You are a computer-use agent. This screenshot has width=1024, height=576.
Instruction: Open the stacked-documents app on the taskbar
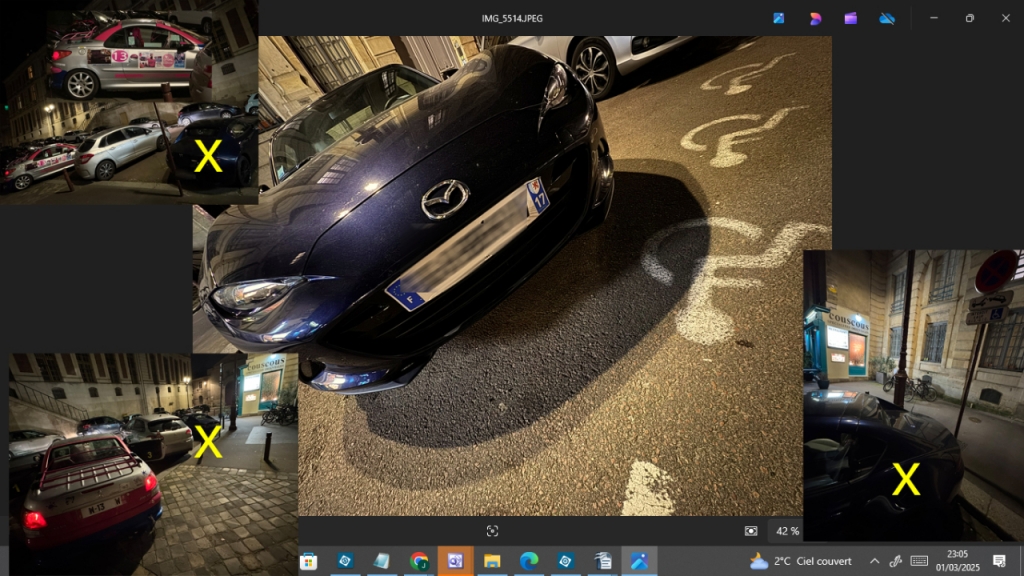tap(603, 561)
